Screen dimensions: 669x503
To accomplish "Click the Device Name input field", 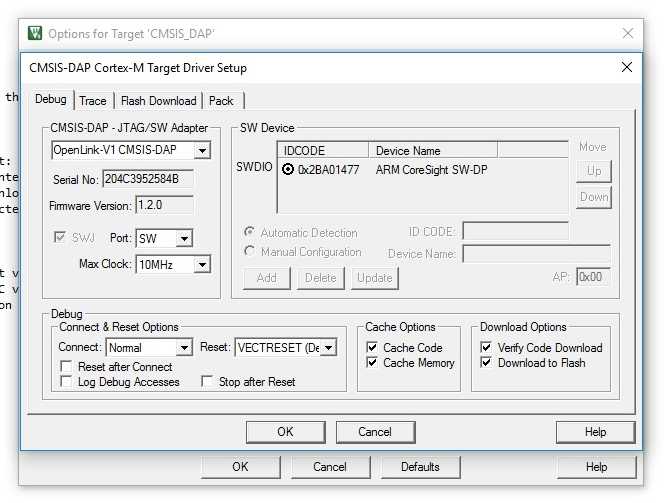I will tap(537, 254).
